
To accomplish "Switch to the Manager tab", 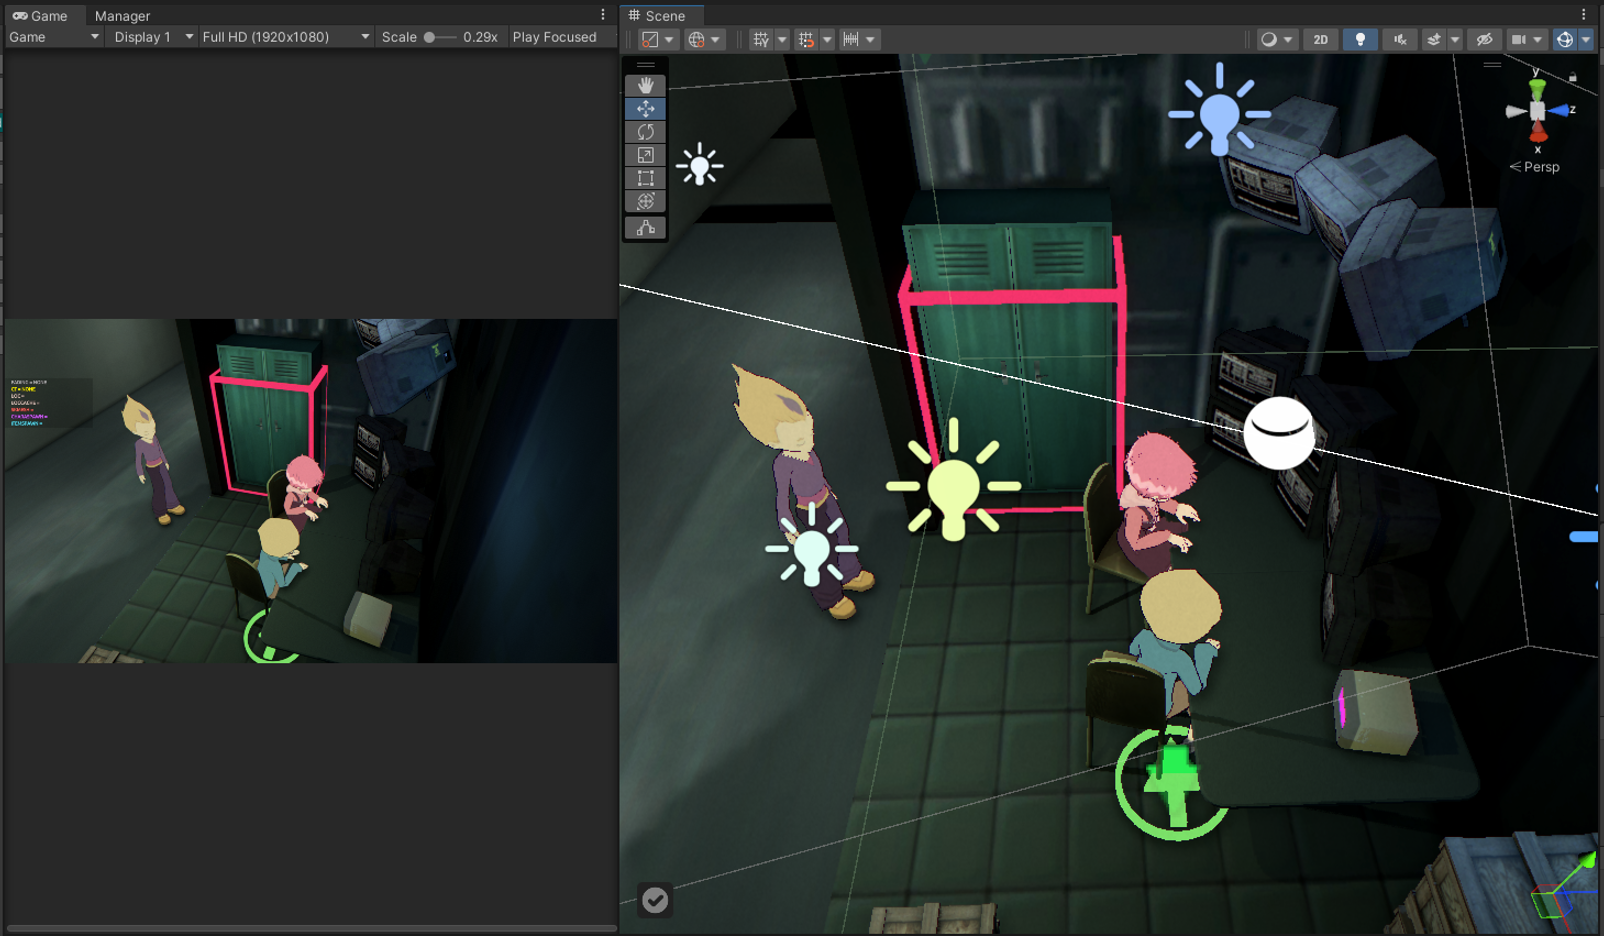I will [122, 16].
